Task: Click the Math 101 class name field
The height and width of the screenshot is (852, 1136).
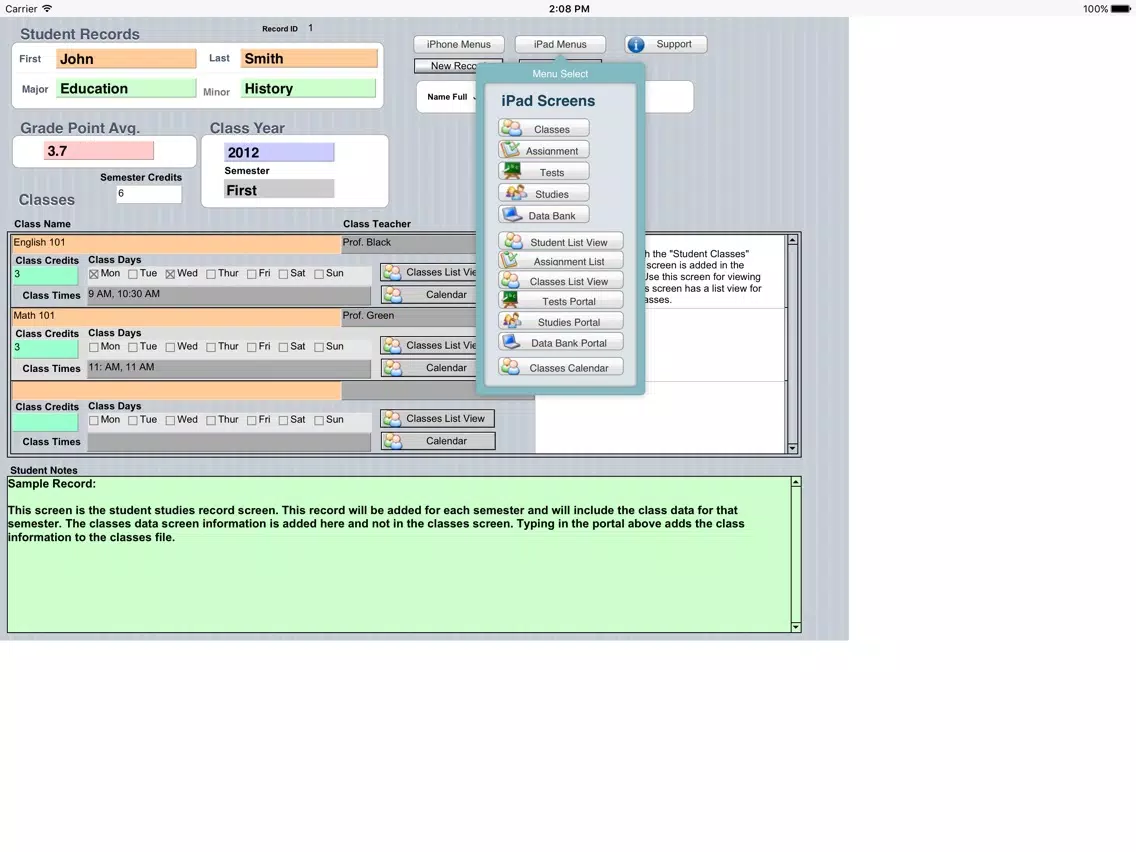Action: [x=176, y=316]
